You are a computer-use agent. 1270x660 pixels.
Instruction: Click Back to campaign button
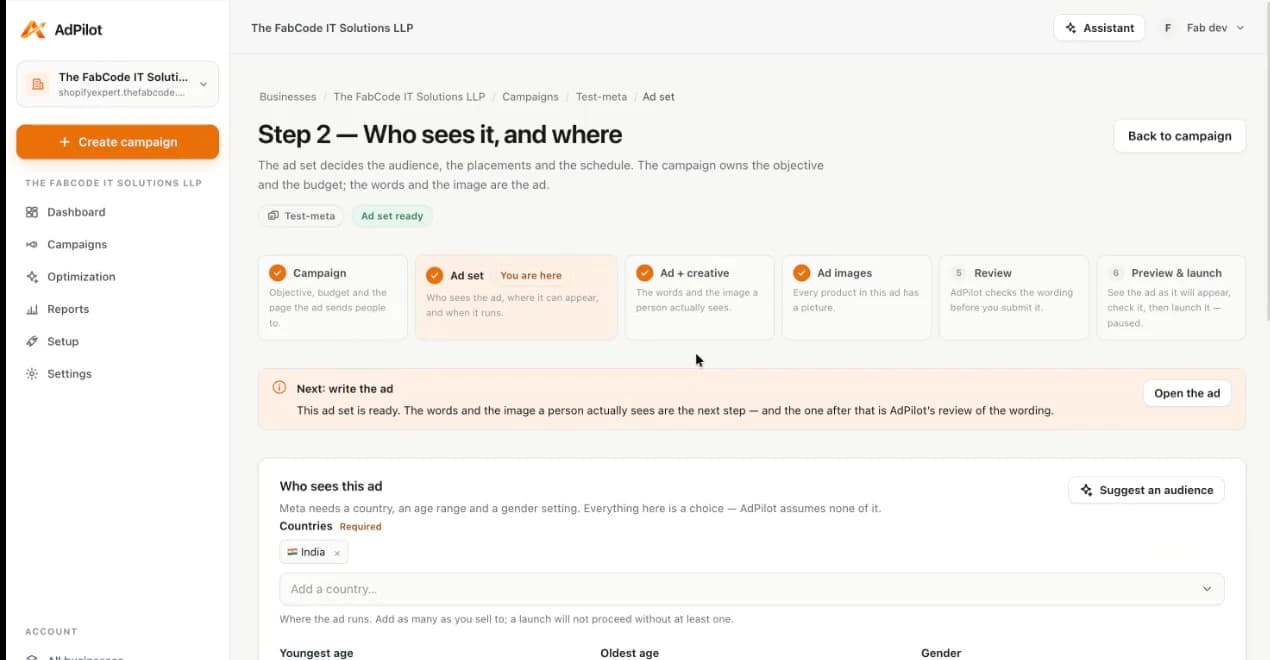tap(1180, 136)
